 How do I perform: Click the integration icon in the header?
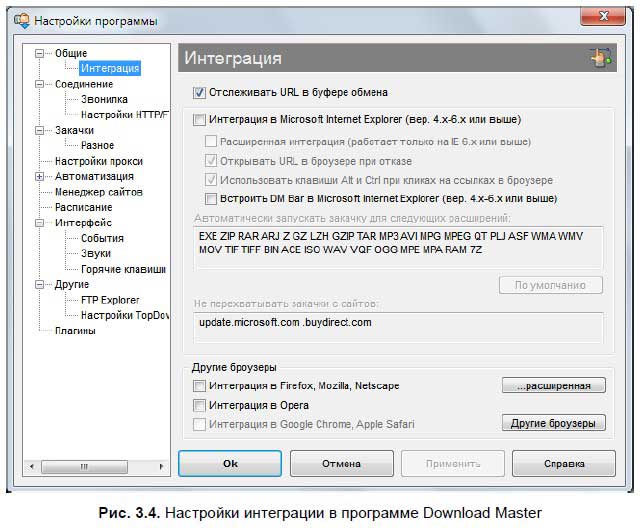600,59
